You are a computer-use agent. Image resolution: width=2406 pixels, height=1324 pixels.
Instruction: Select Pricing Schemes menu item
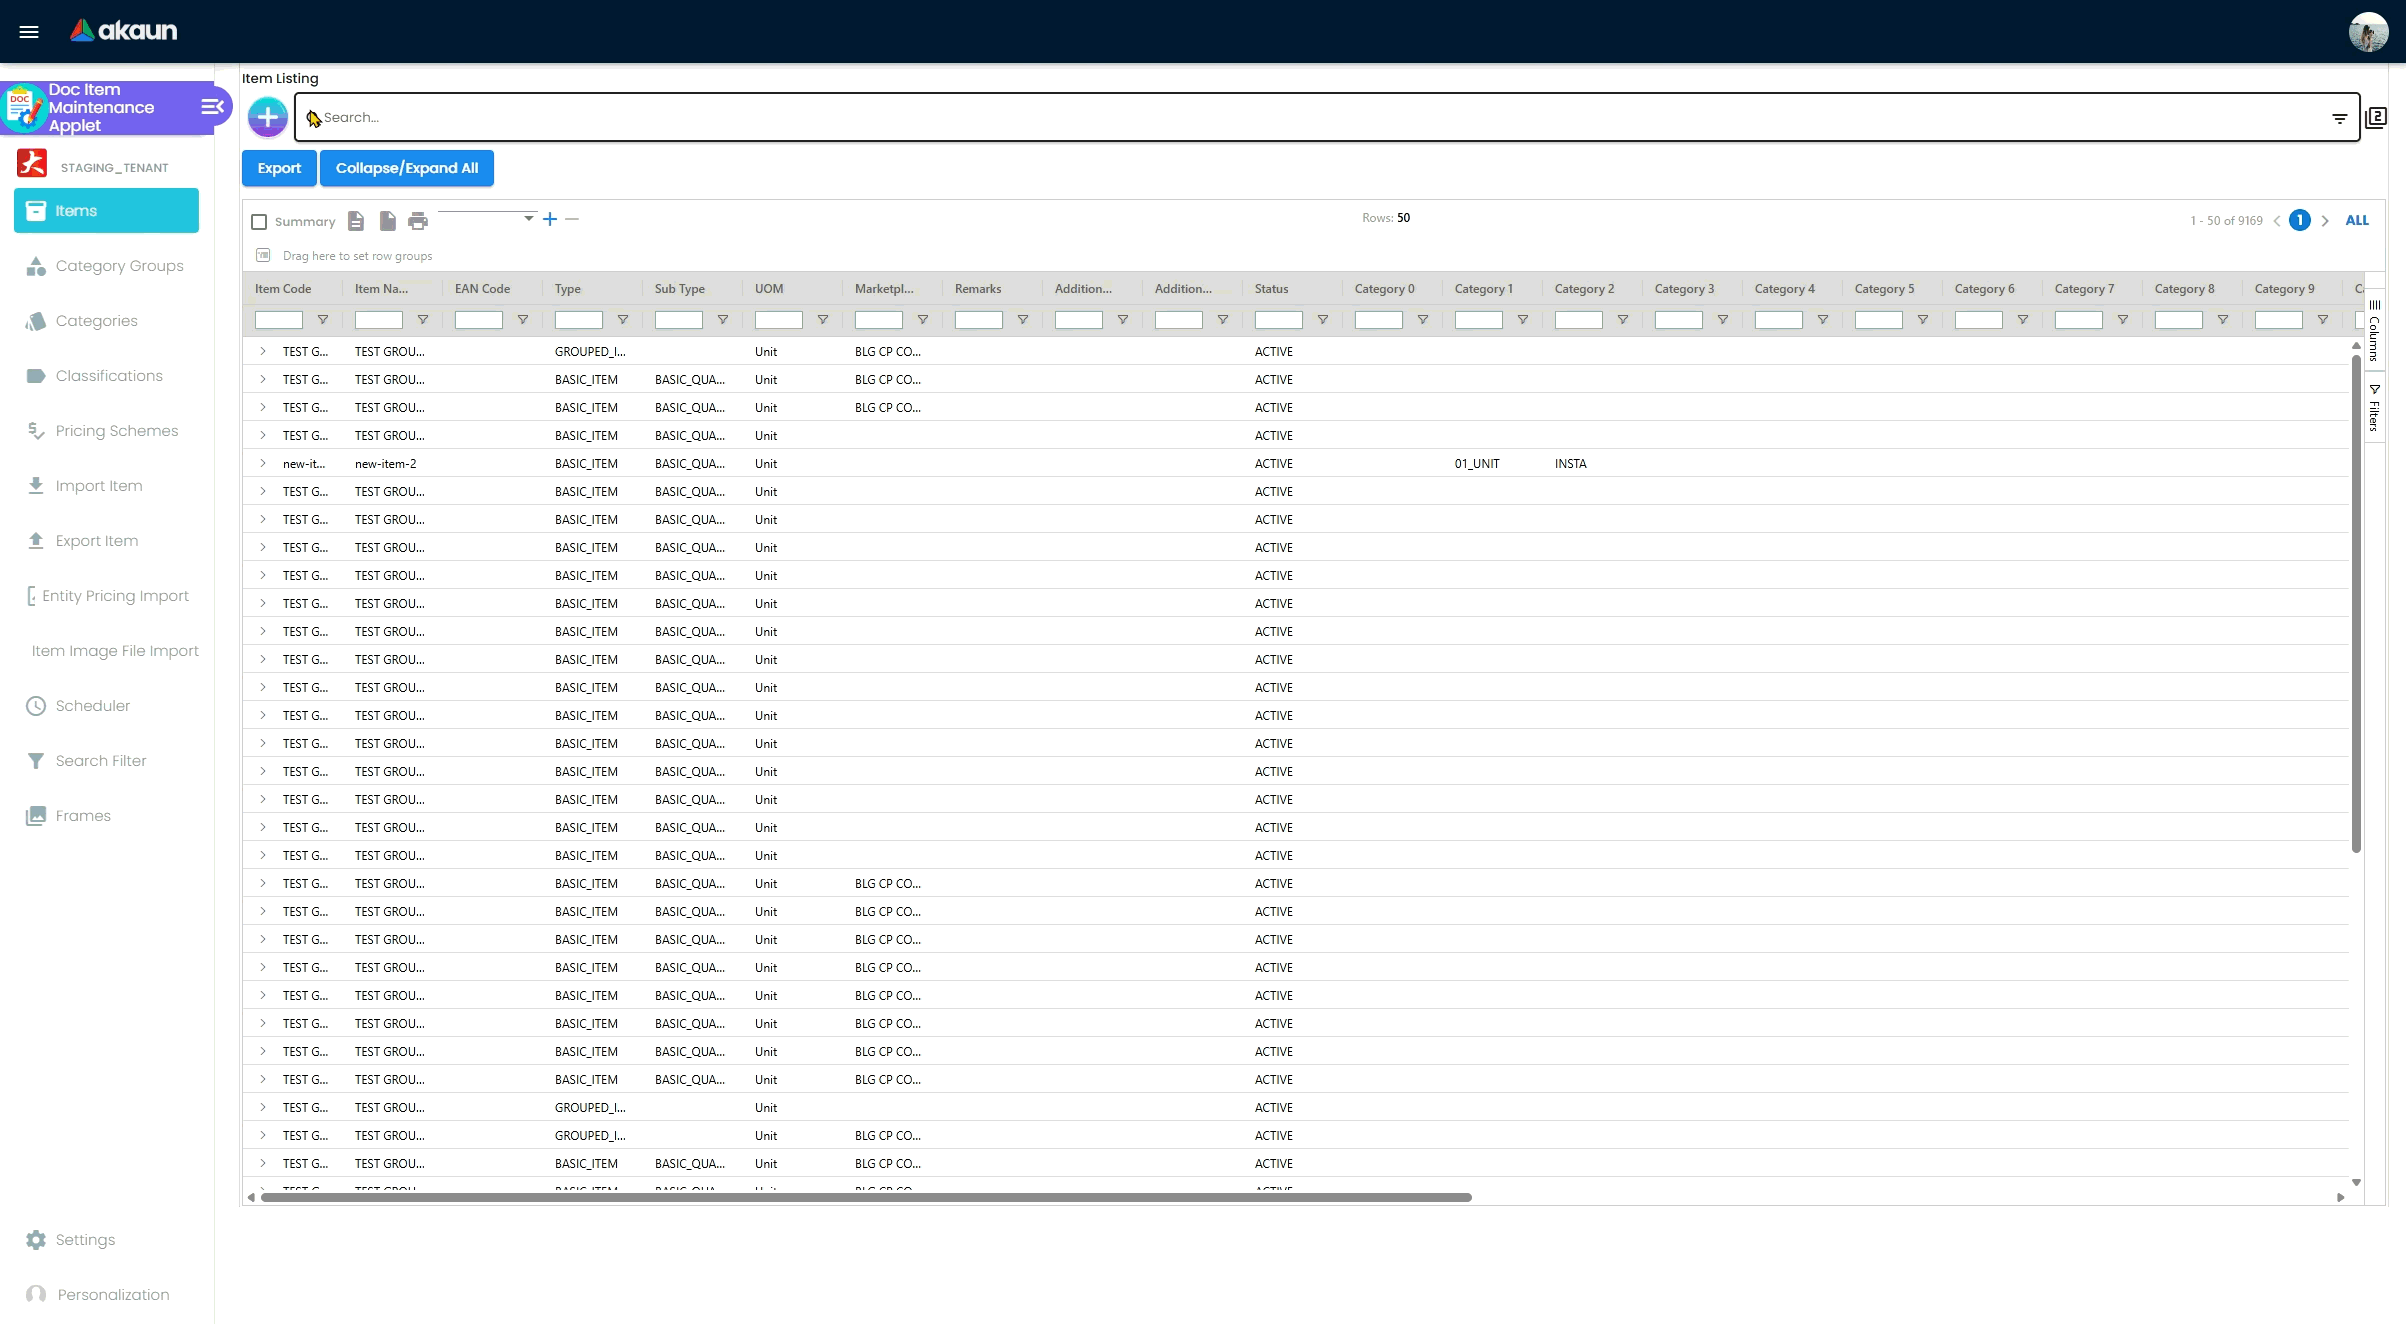pos(116,431)
